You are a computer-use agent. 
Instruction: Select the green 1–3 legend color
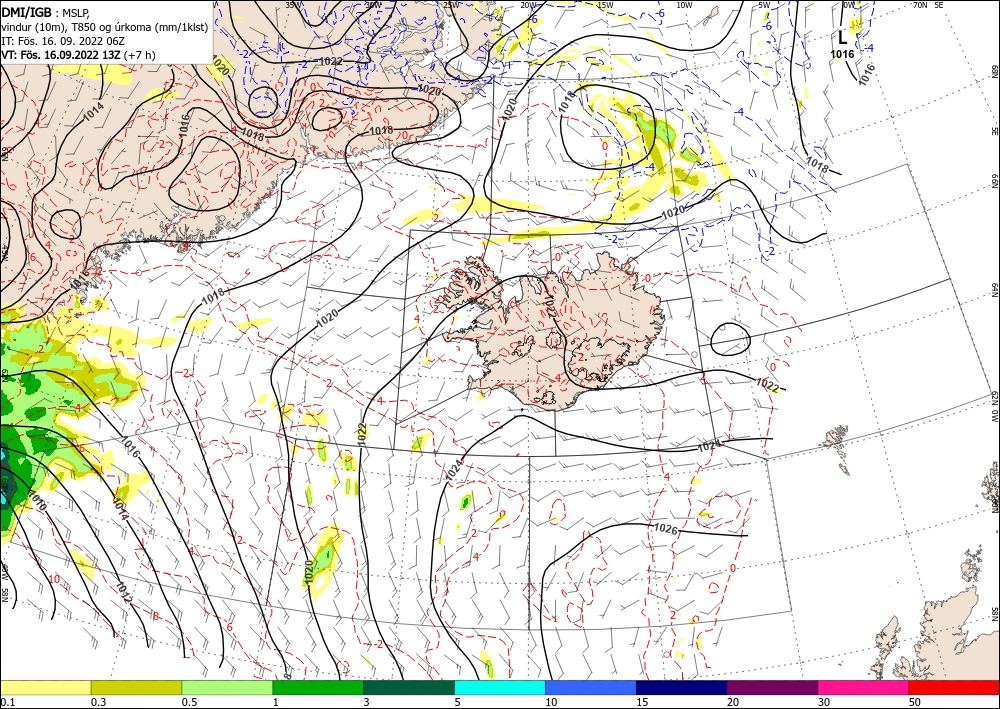(318, 687)
